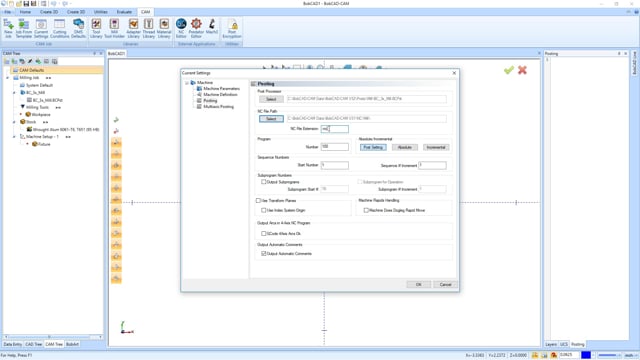Image resolution: width=640 pixels, height=360 pixels.
Task: Click the blue color swatch in the status bar
Action: pos(586,356)
